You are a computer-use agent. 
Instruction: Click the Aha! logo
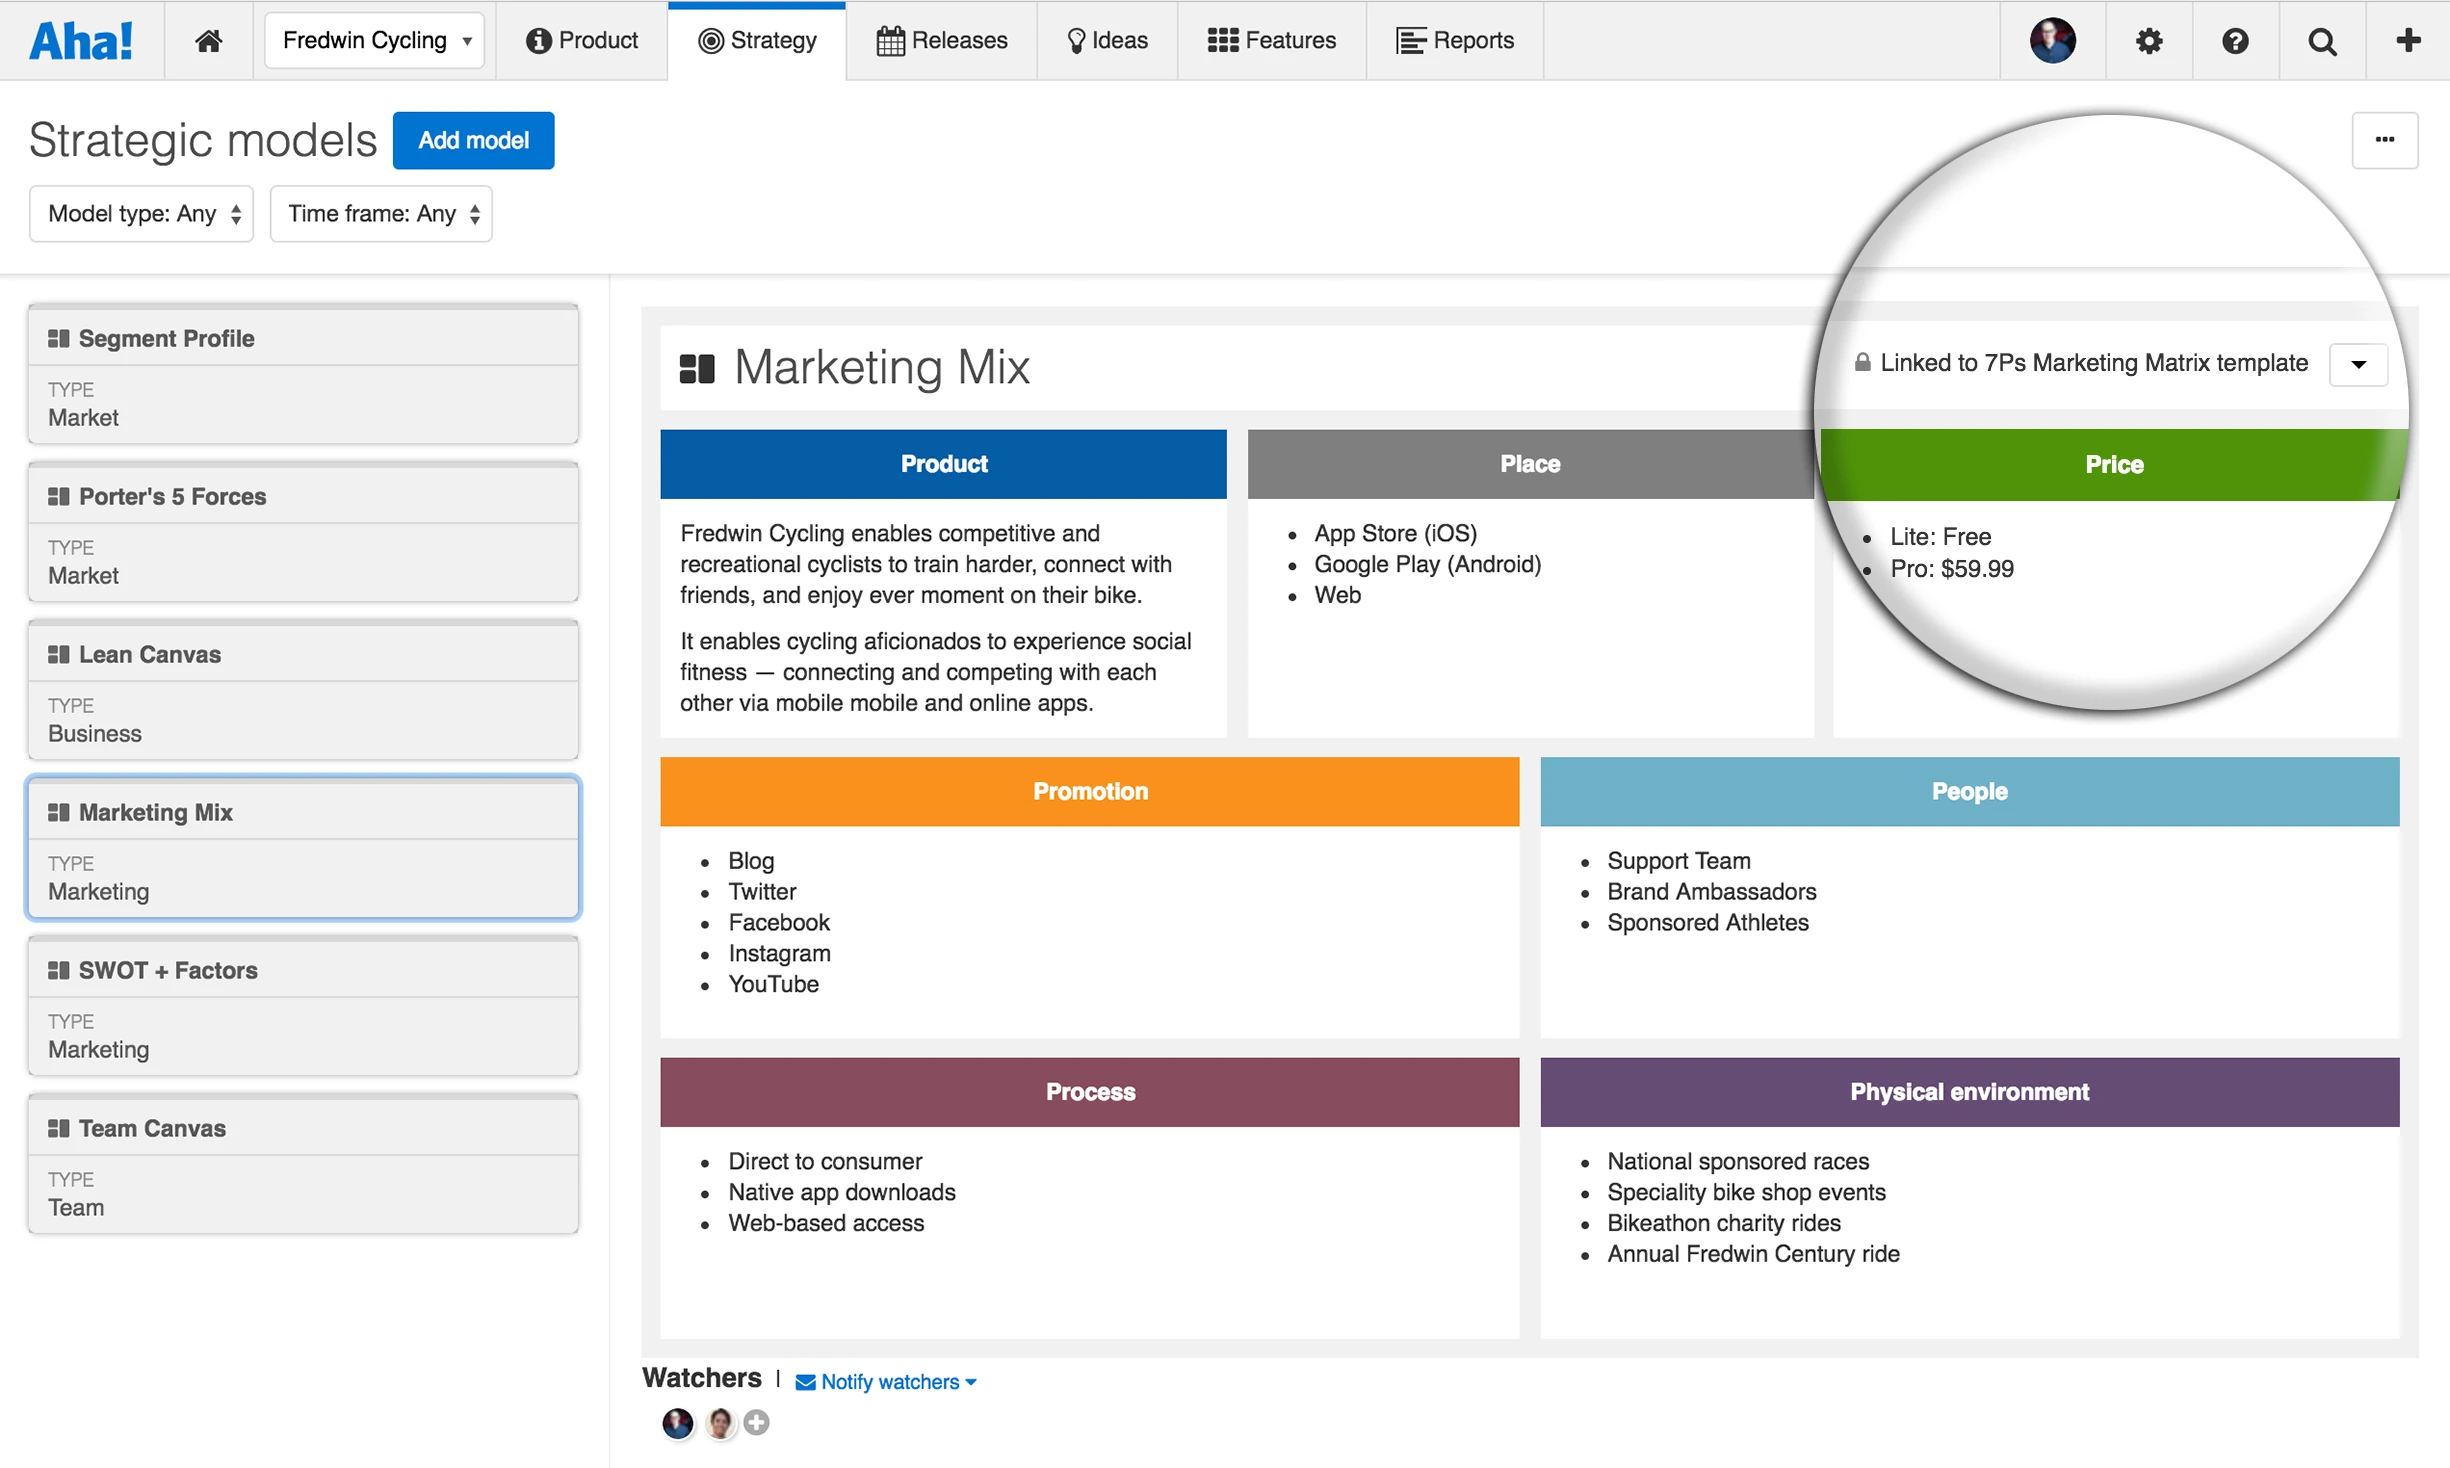tap(81, 40)
